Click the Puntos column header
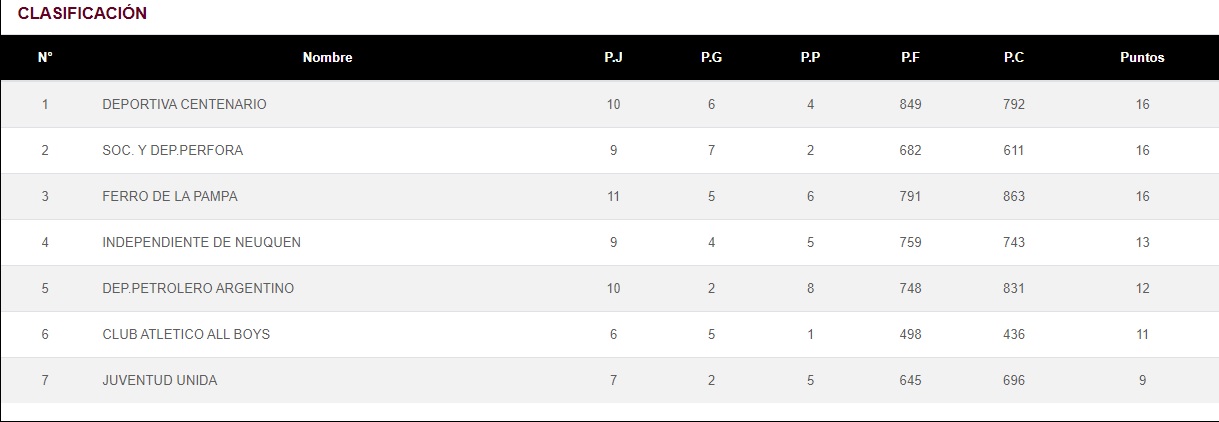 (x=1142, y=58)
